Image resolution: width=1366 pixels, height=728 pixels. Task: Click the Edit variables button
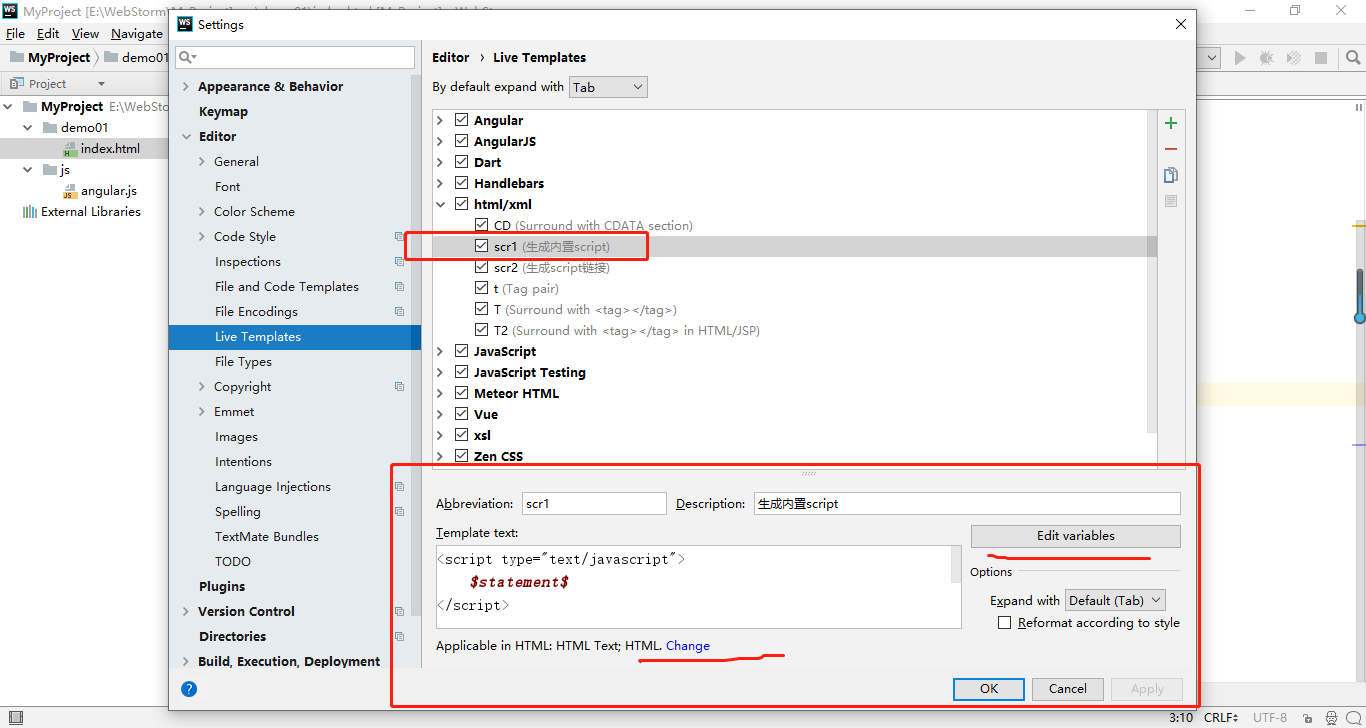pos(1076,536)
